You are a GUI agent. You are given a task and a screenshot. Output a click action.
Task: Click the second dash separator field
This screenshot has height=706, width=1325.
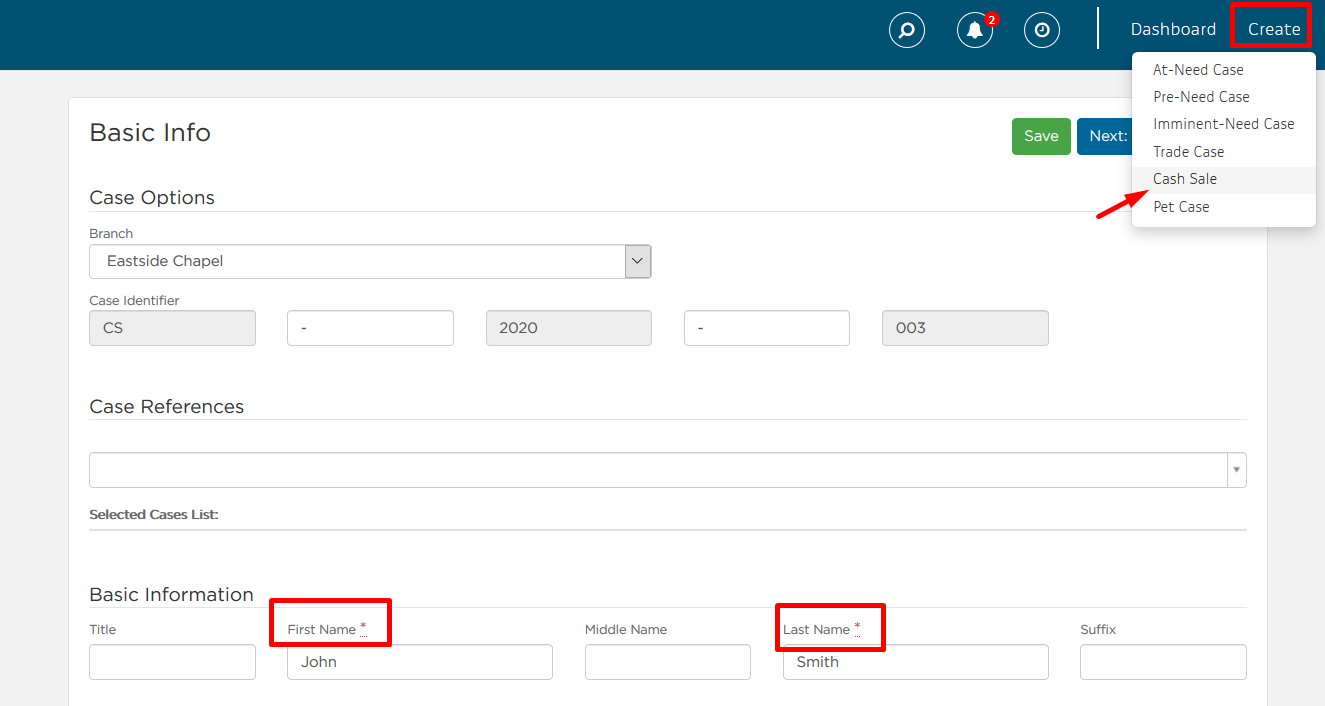[767, 328]
